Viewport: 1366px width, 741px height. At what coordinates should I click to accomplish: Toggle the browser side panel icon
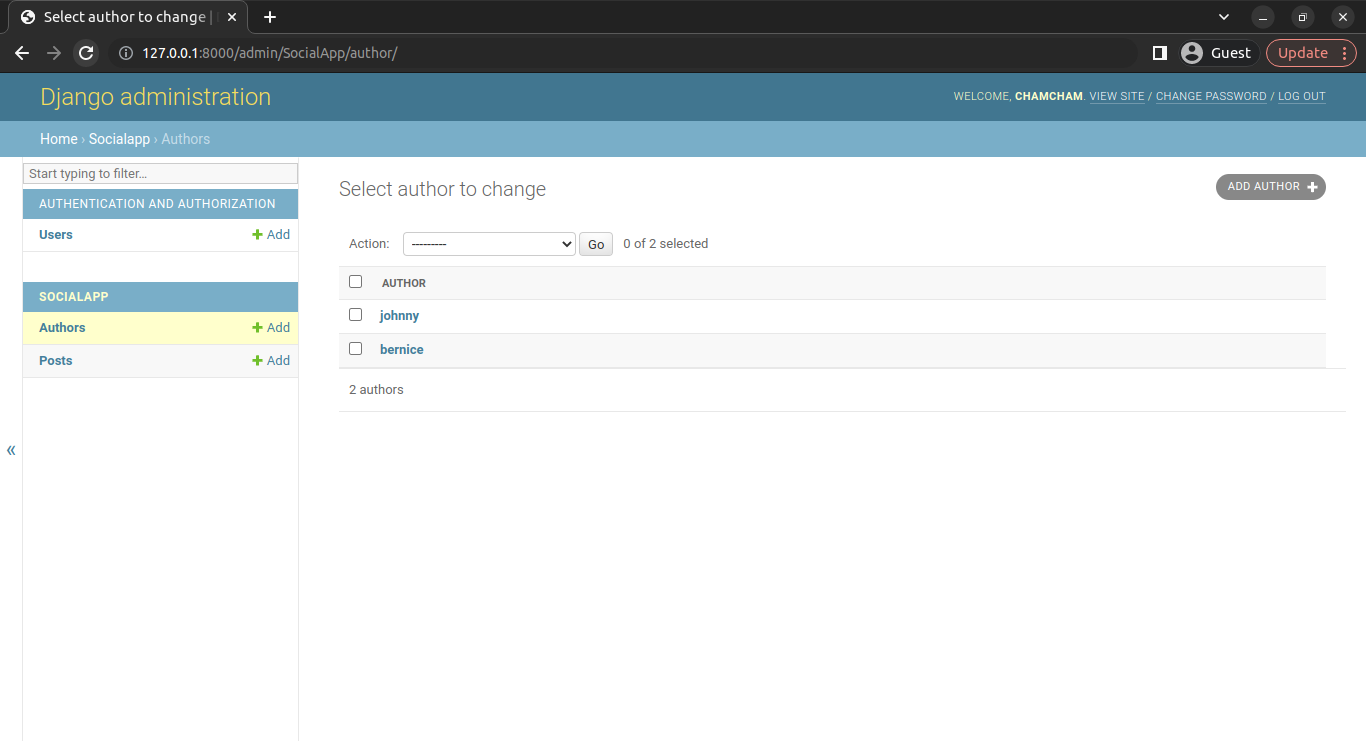pyautogui.click(x=1160, y=53)
